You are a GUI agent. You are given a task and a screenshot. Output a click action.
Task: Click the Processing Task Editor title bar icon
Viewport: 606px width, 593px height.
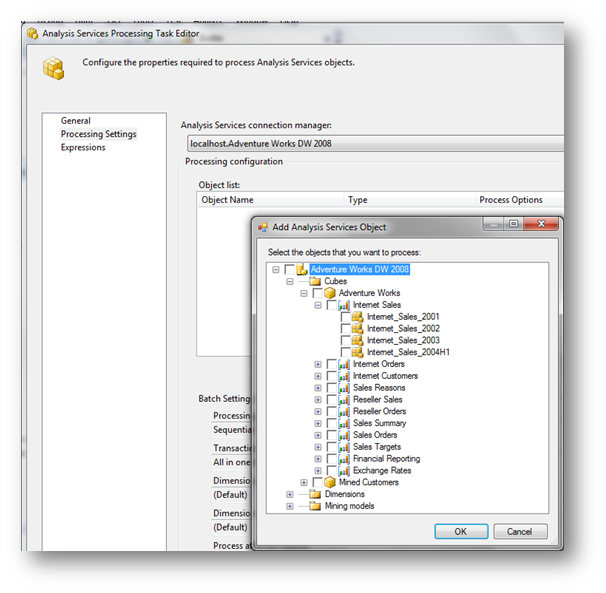32,34
